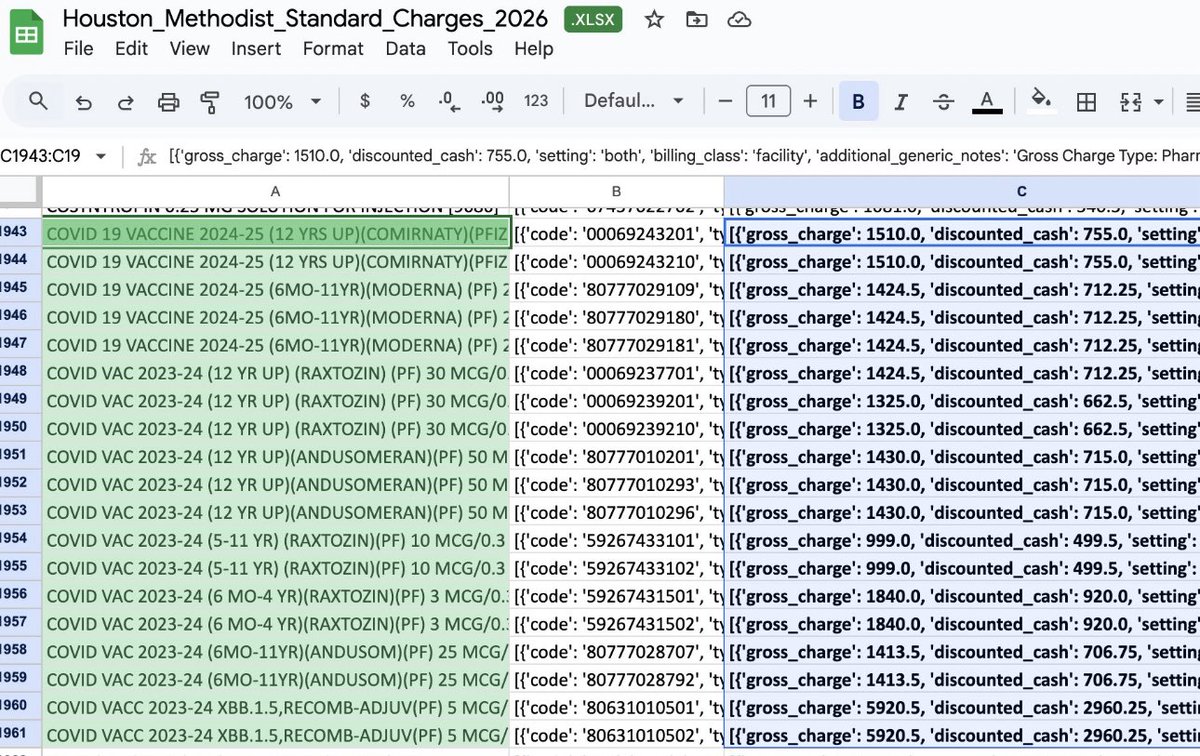Viewport: 1200px width, 756px height.
Task: Click the redo arrow icon
Action: pos(126,101)
